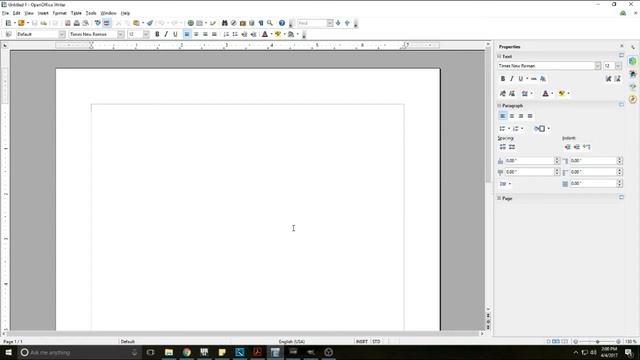Click the Export as PDF icon
The image size is (640, 360).
[68, 23]
